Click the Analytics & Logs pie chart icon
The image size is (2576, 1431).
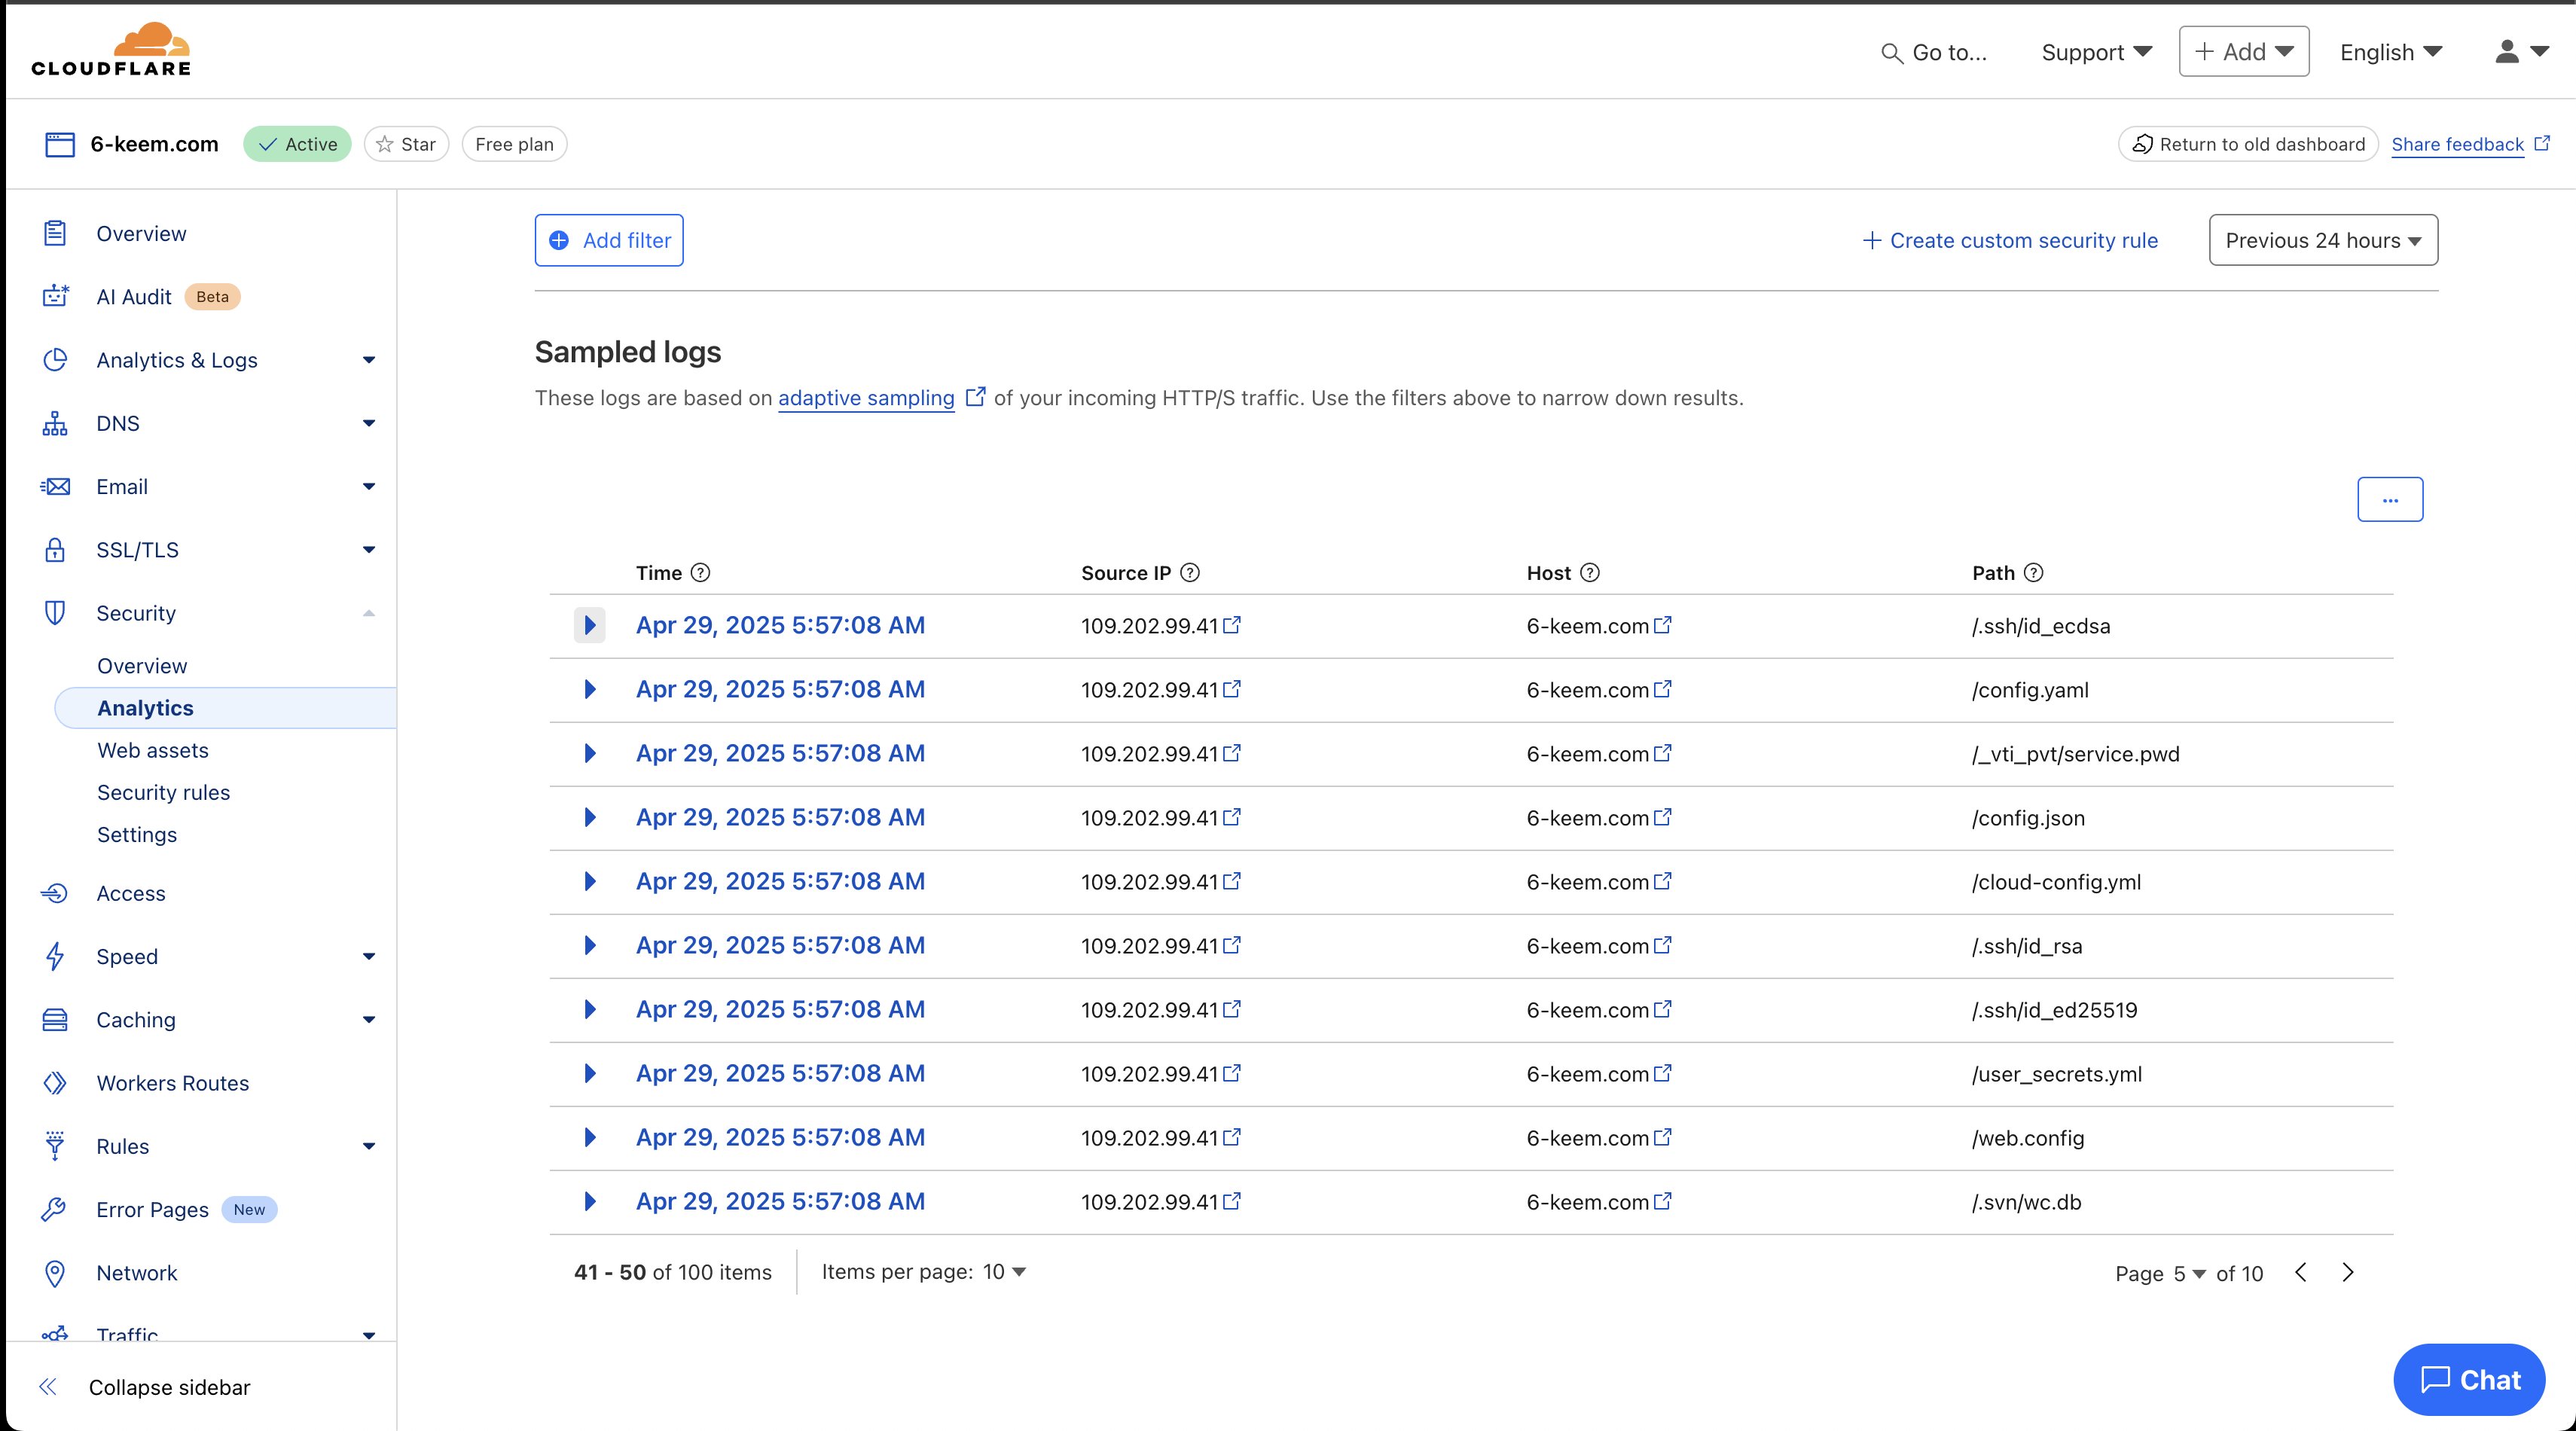point(55,360)
